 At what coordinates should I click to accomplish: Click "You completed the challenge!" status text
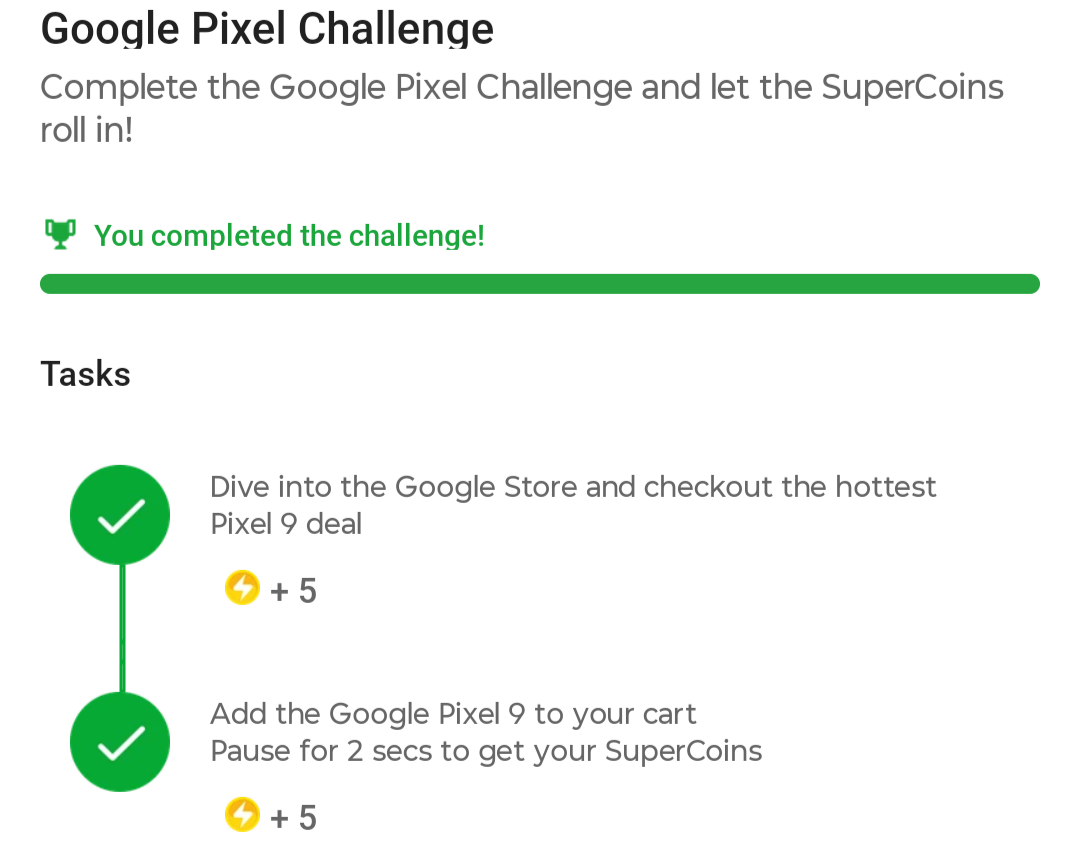click(289, 236)
